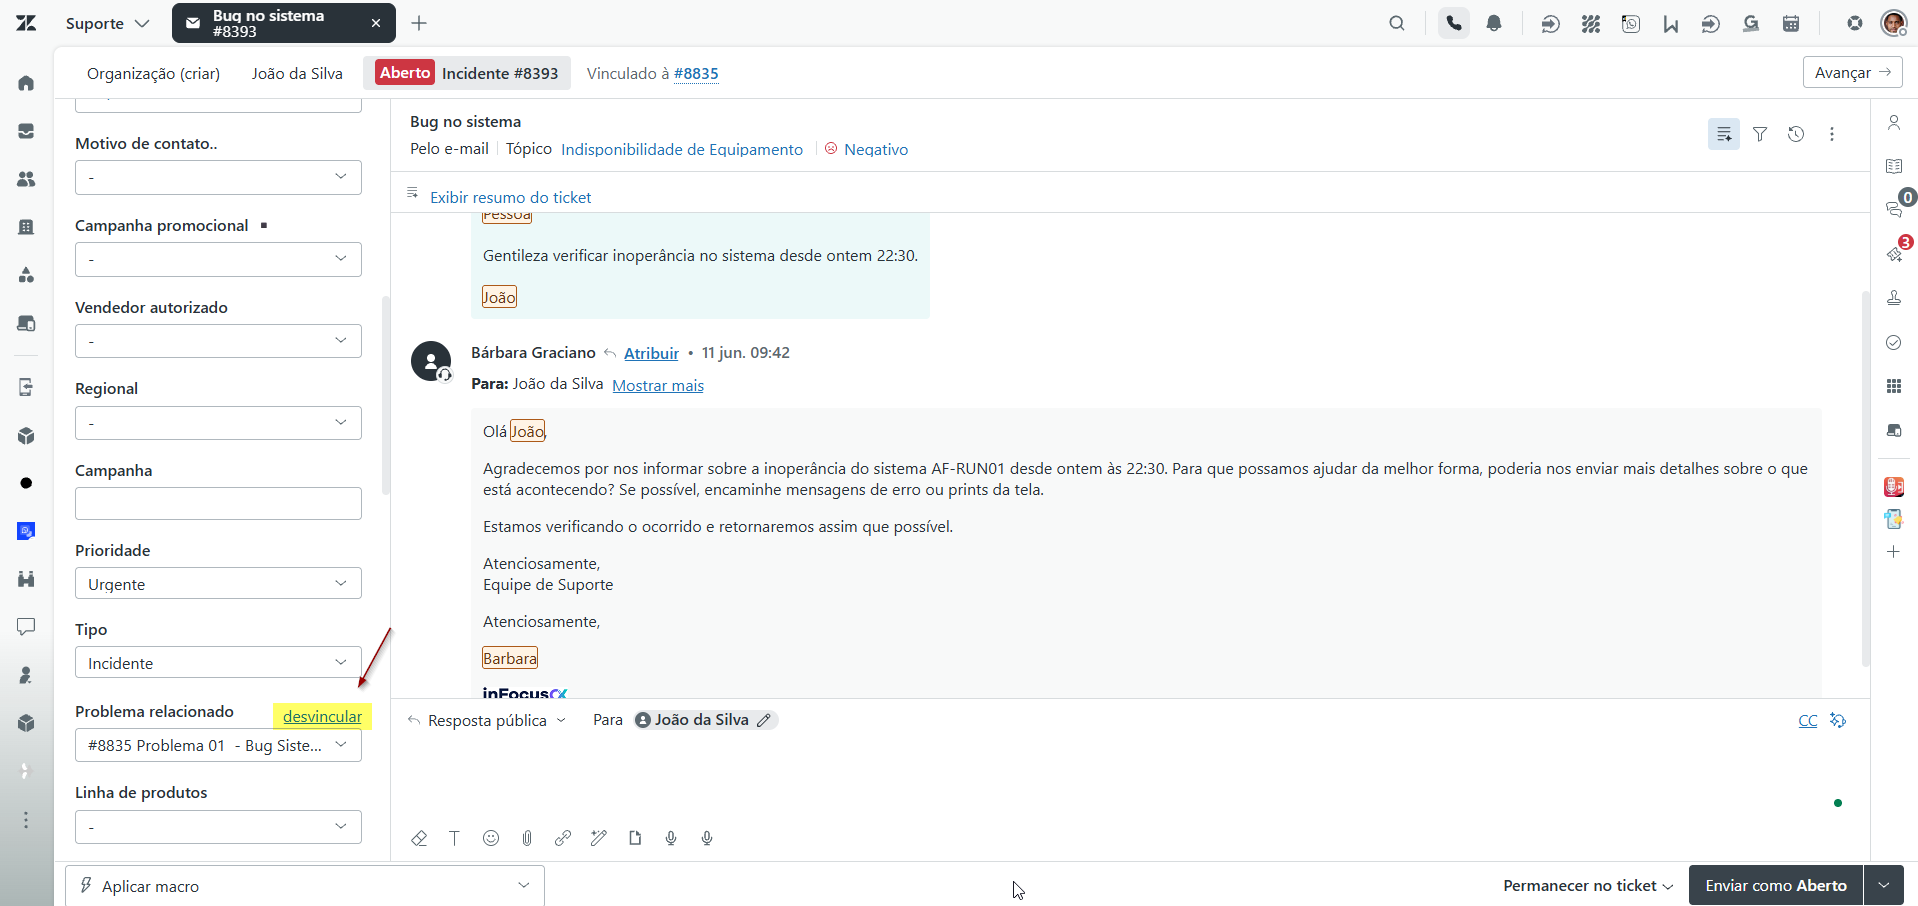This screenshot has height=906, width=1918.
Task: Open the João da Silva tab
Action: 297,73
